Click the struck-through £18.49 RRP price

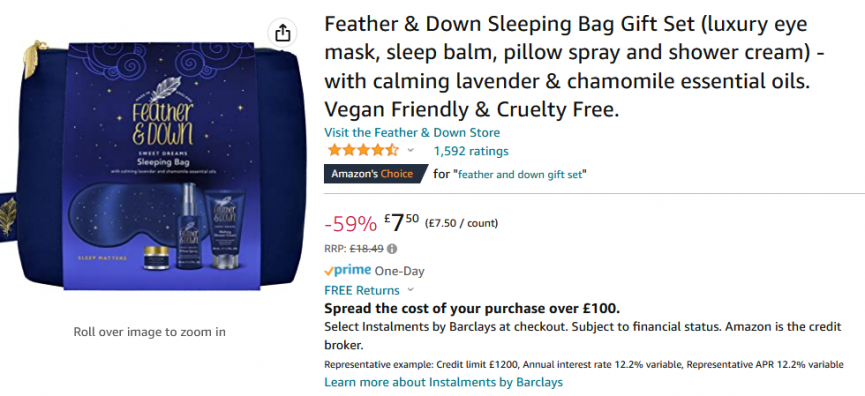[x=367, y=249]
